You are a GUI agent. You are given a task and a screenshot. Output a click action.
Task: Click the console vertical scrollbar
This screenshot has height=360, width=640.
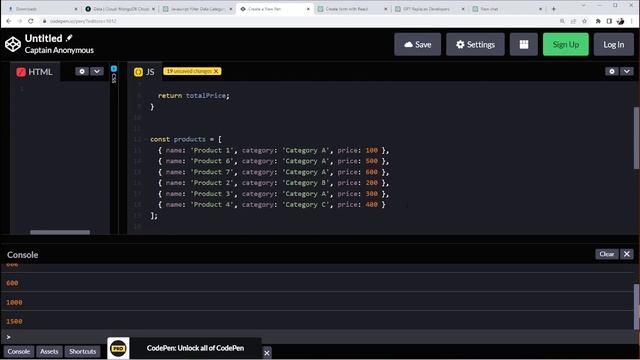point(636,306)
